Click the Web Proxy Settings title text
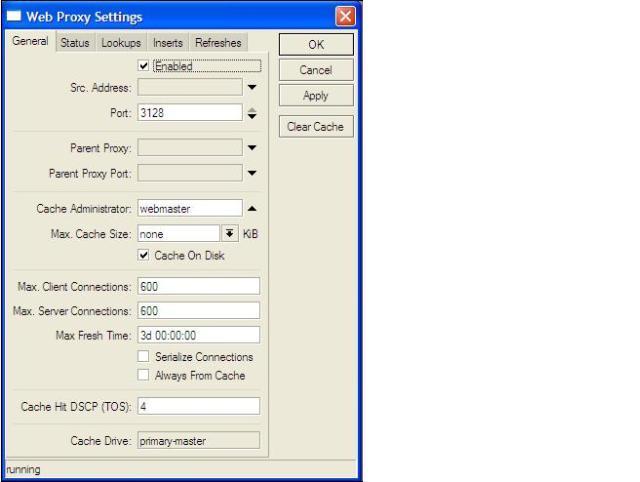This screenshot has height=482, width=640. pyautogui.click(x=84, y=17)
